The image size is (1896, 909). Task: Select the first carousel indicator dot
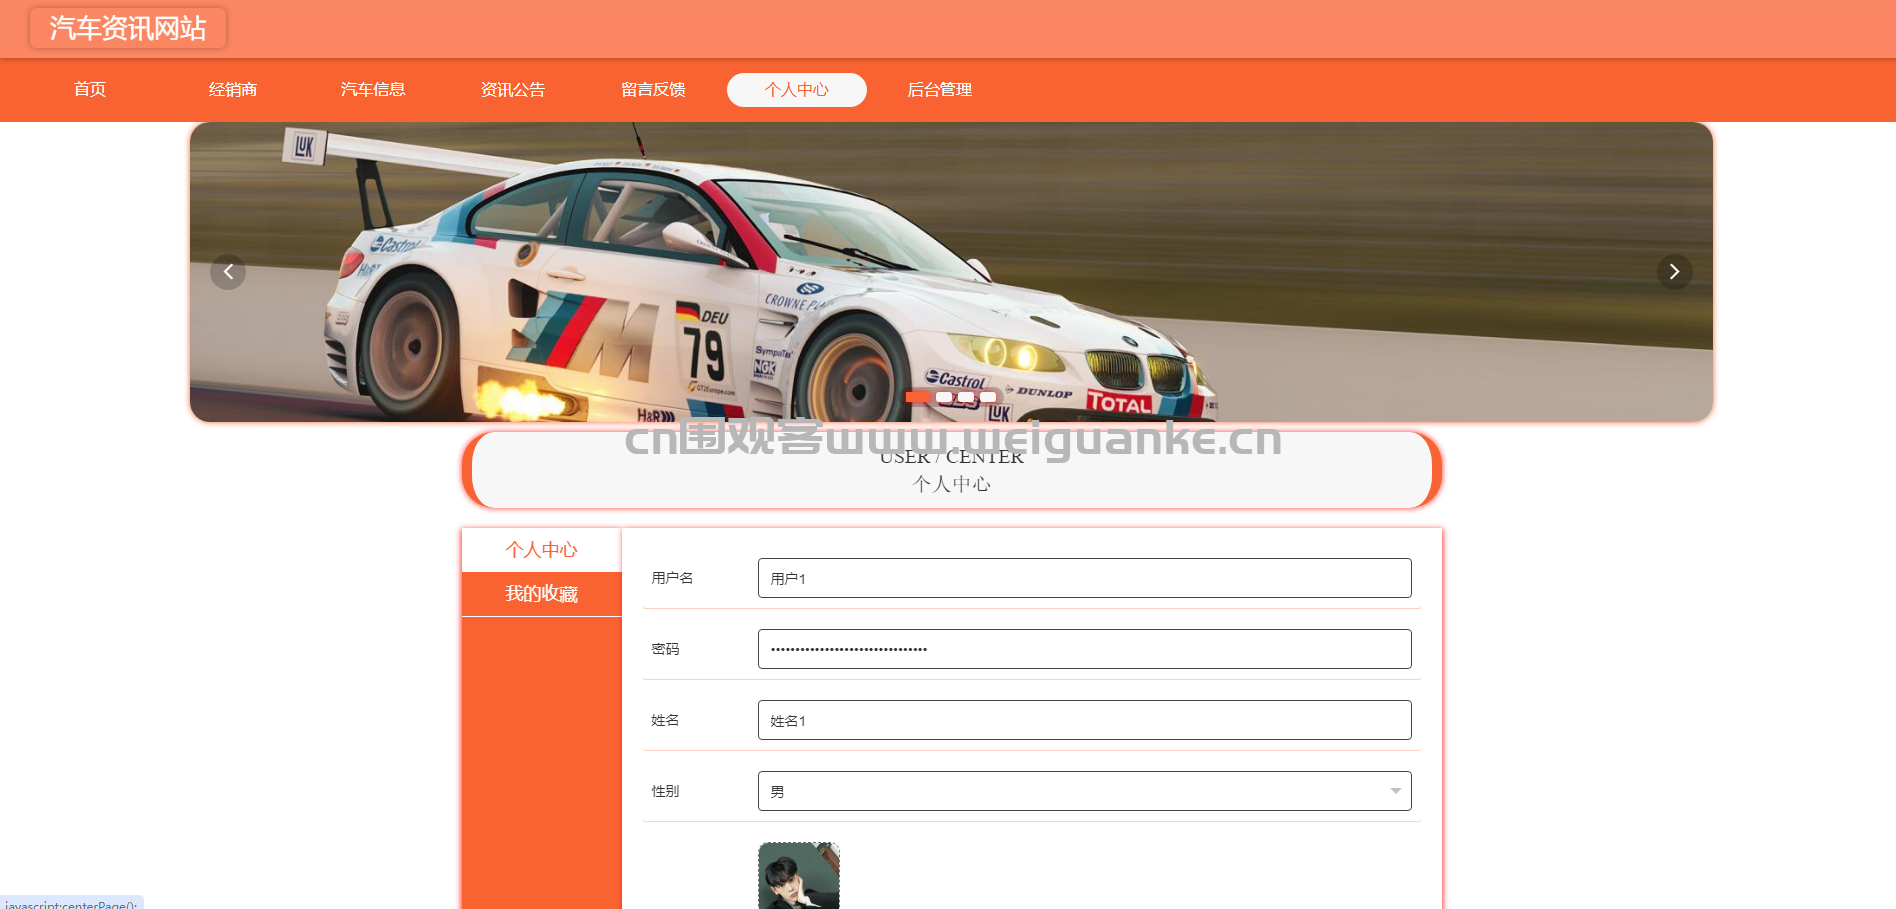[x=917, y=397]
